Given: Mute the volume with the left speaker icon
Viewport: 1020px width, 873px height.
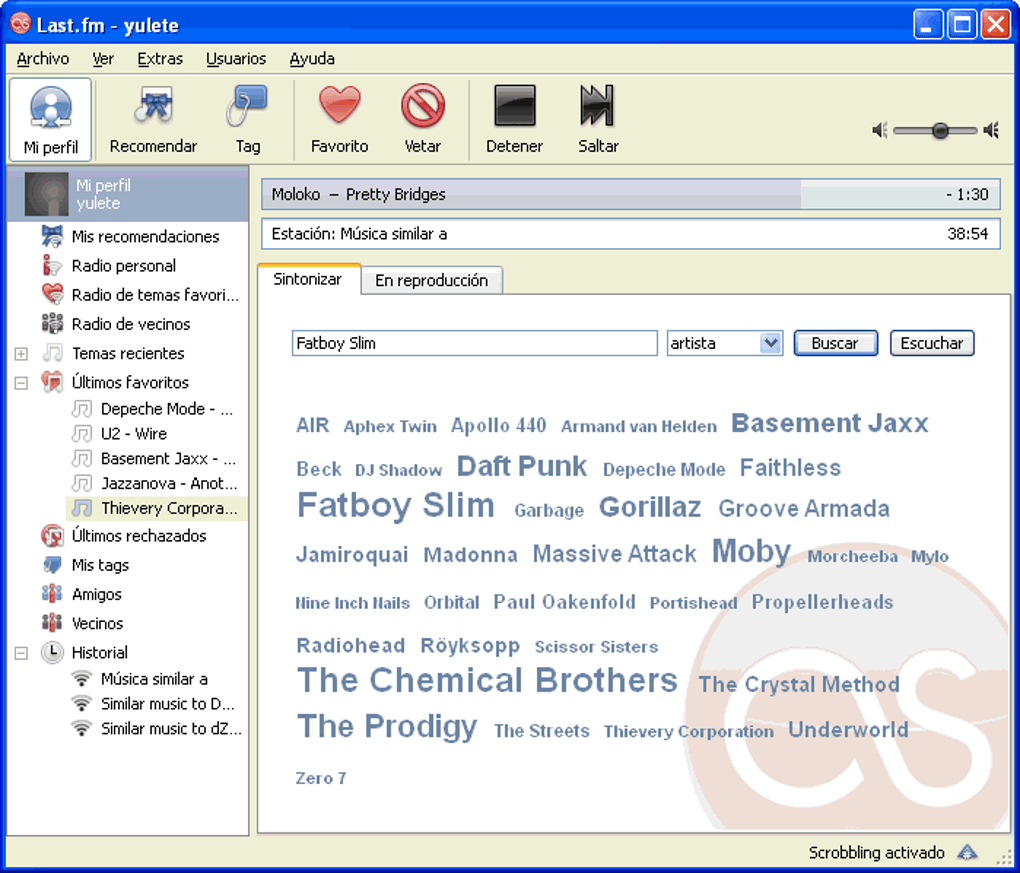Looking at the screenshot, I should (x=879, y=131).
